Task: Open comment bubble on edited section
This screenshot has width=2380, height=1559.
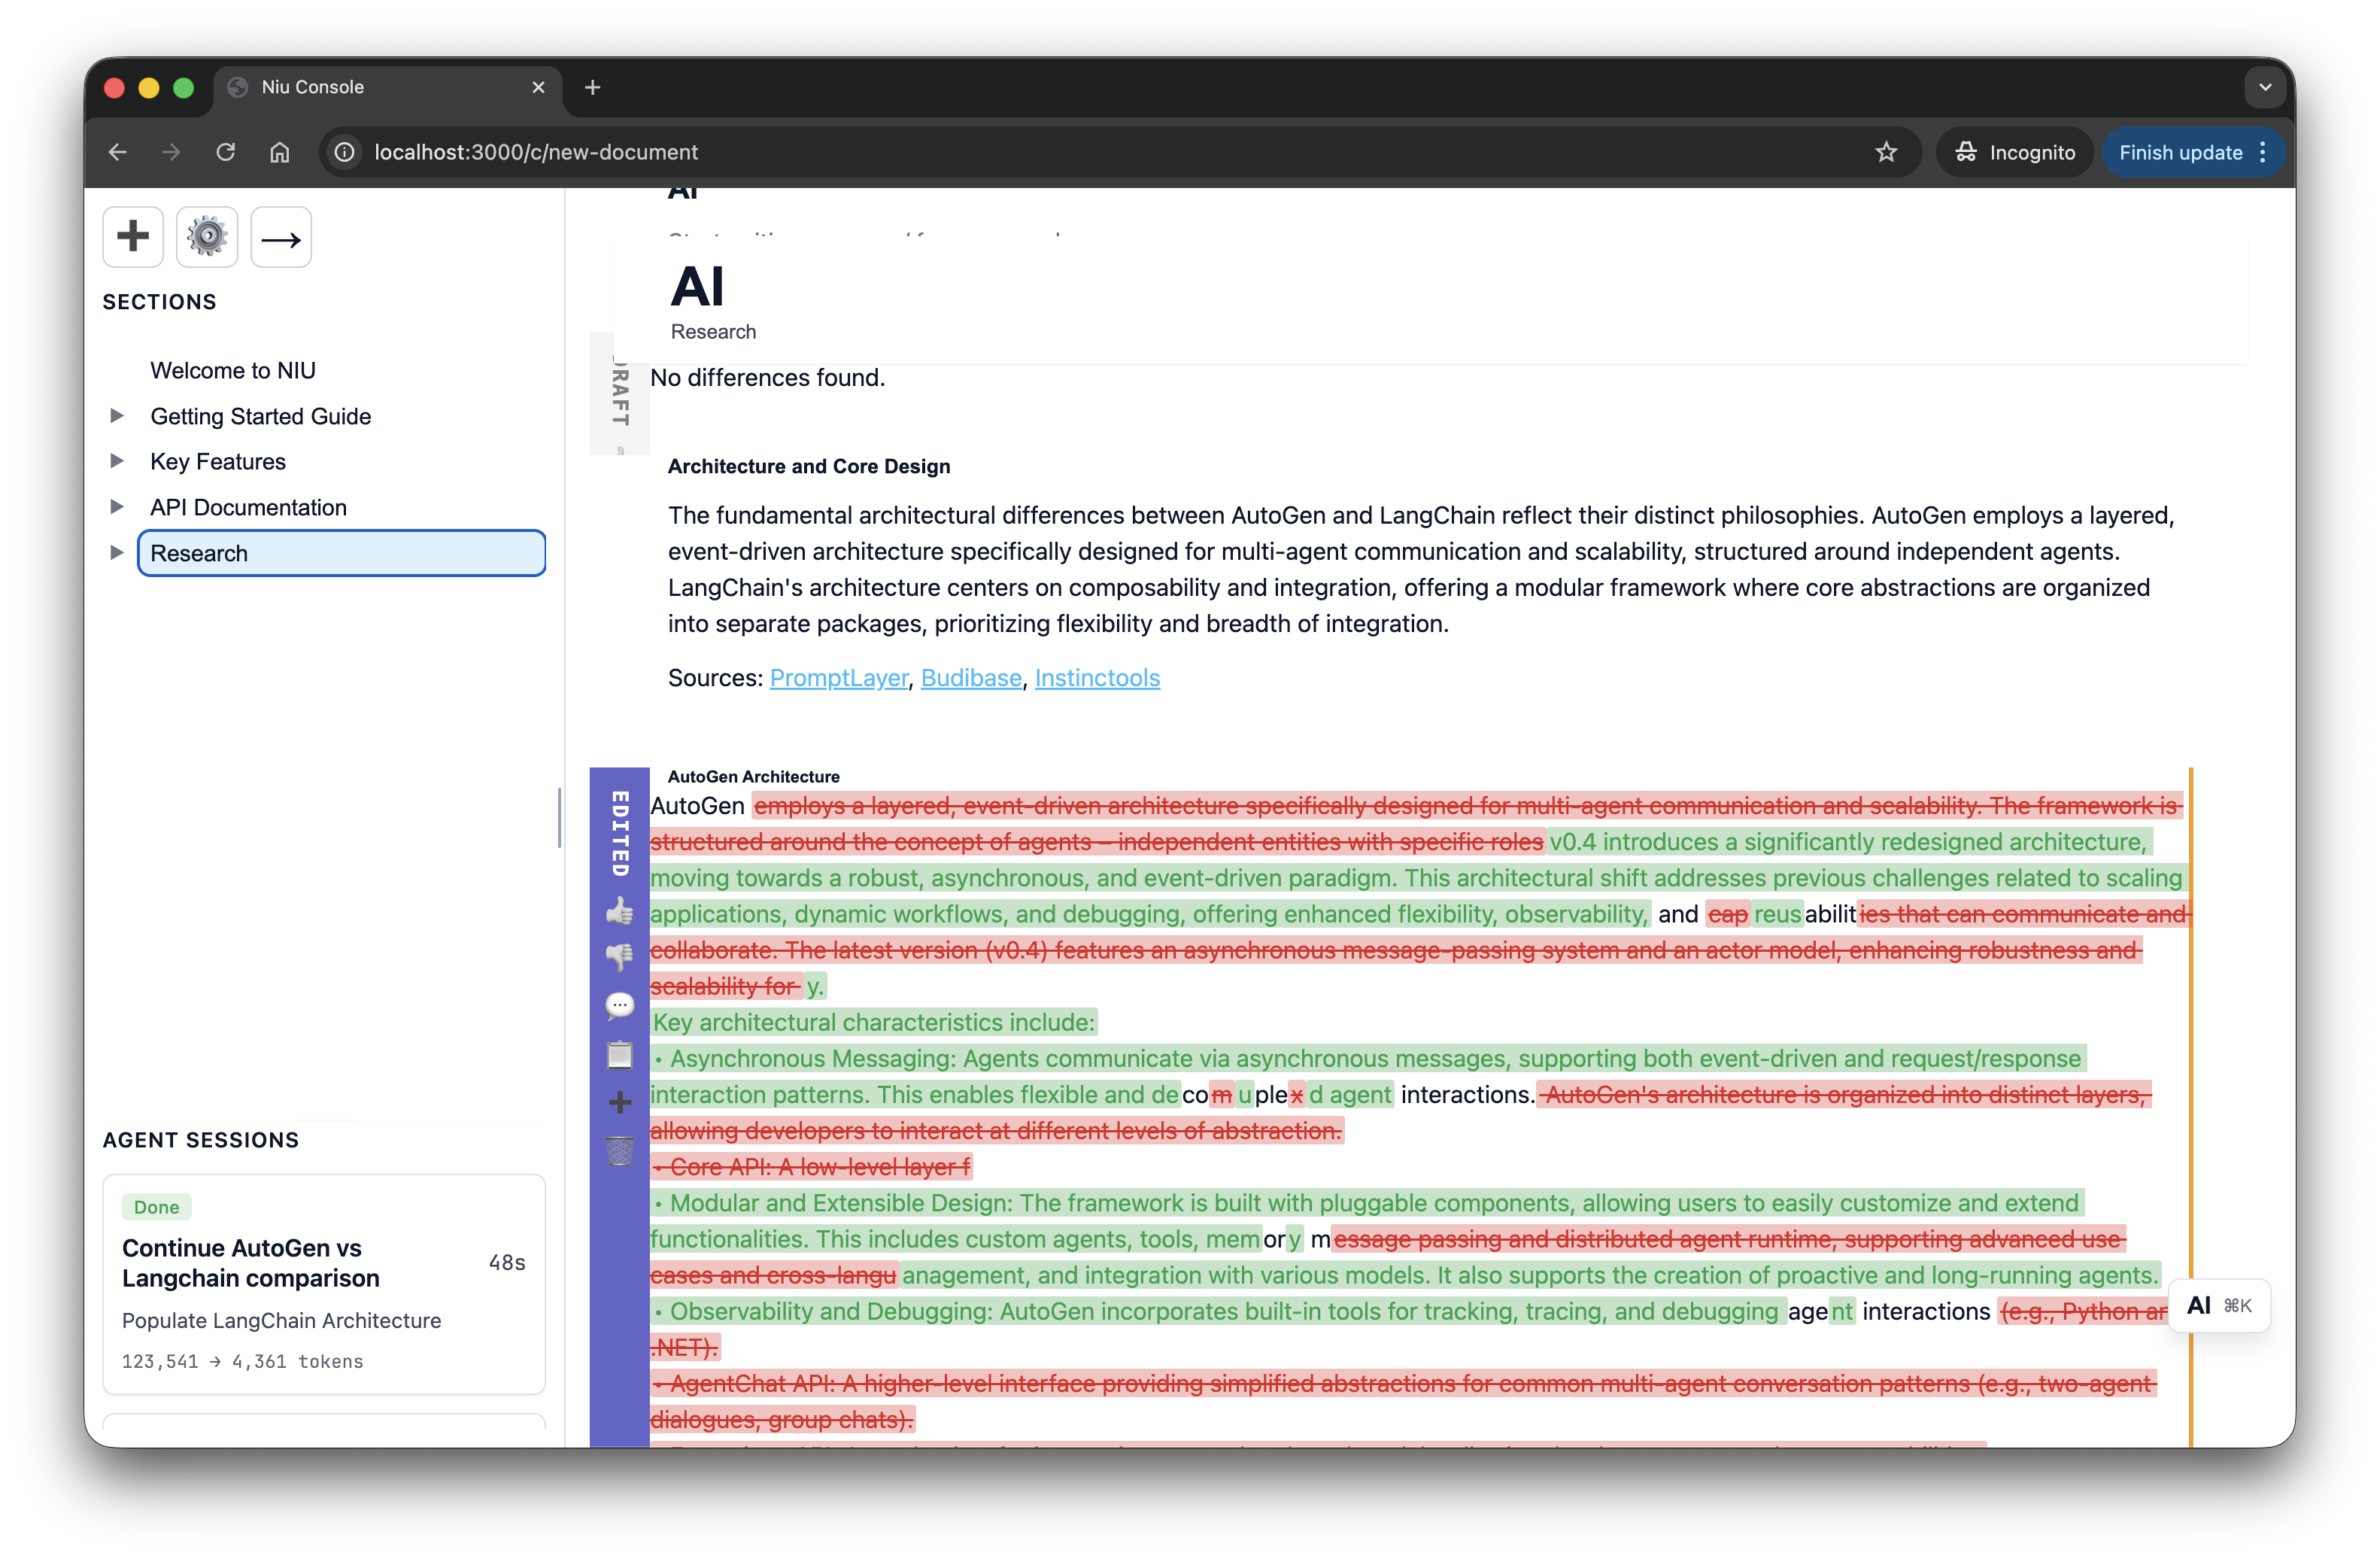Action: pos(620,1006)
